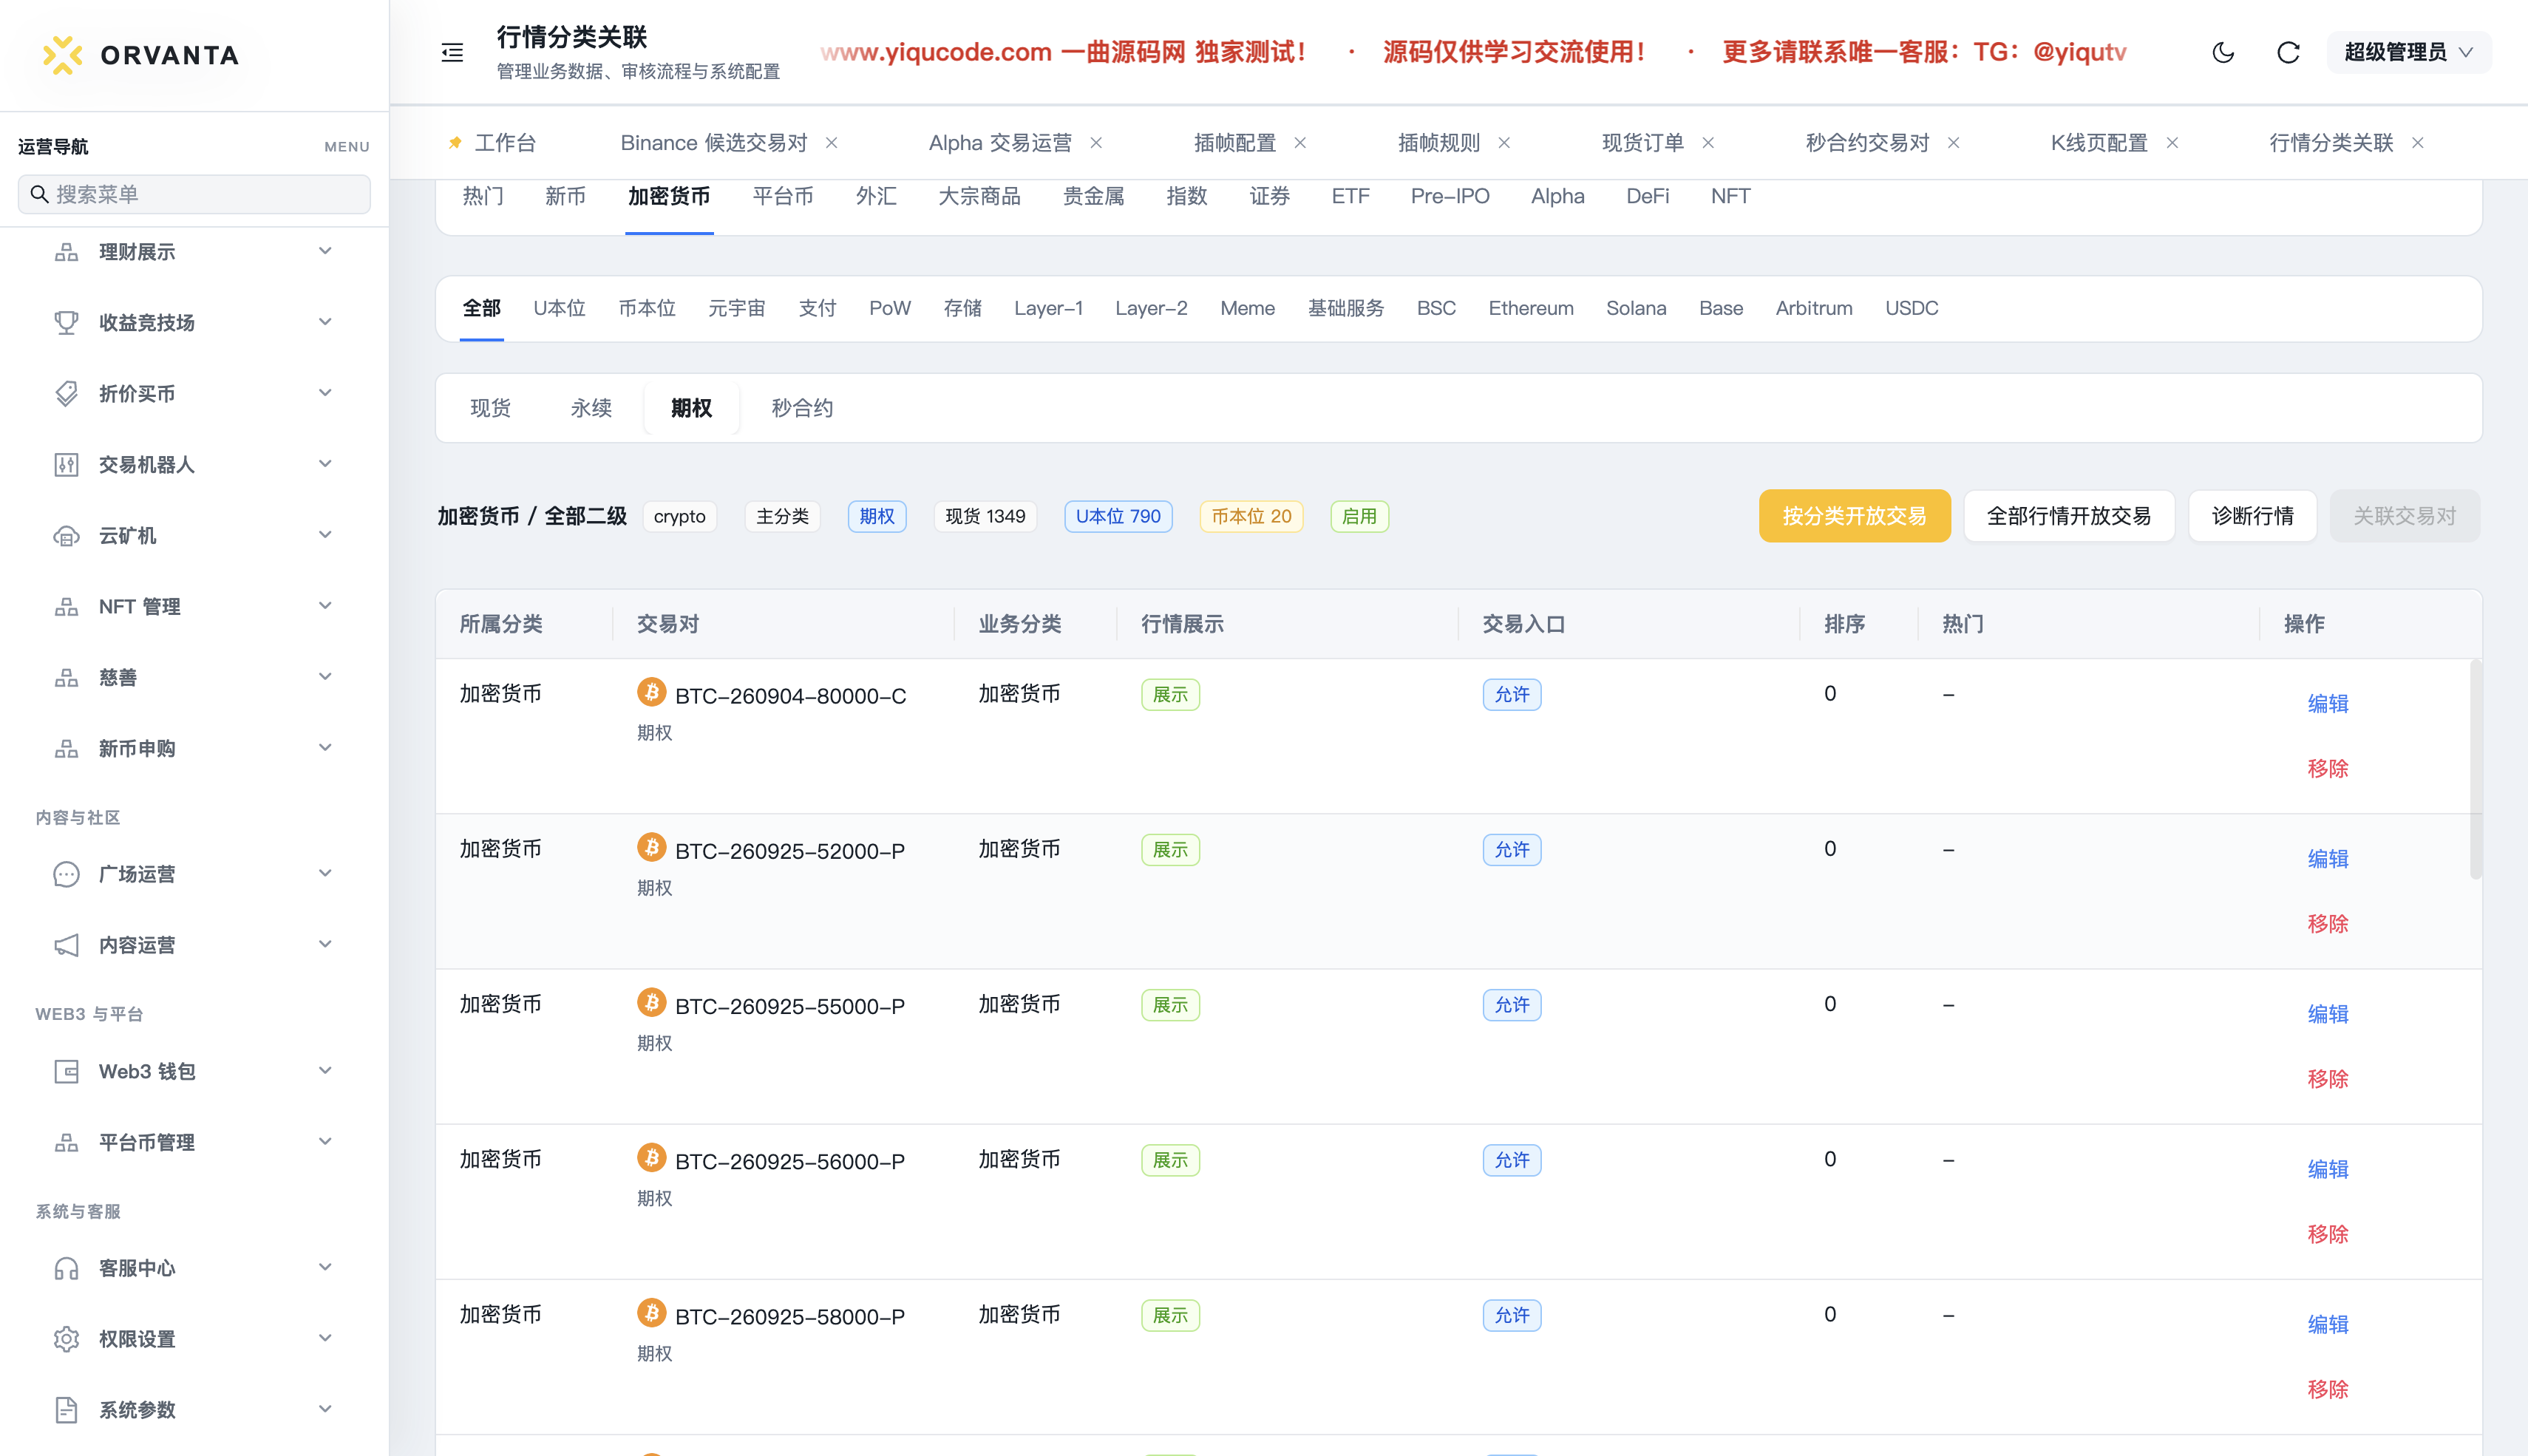
Task: Click the 允许 tag of BTC-260925-56000-P
Action: 1511,1160
